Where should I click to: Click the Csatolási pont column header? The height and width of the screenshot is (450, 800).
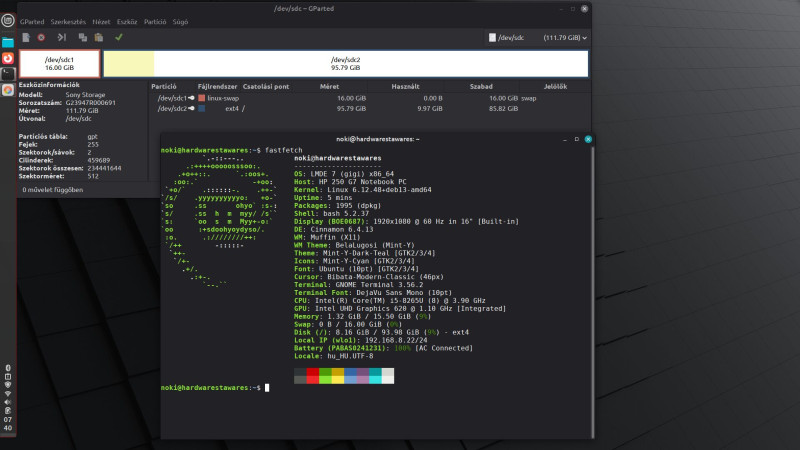point(266,87)
